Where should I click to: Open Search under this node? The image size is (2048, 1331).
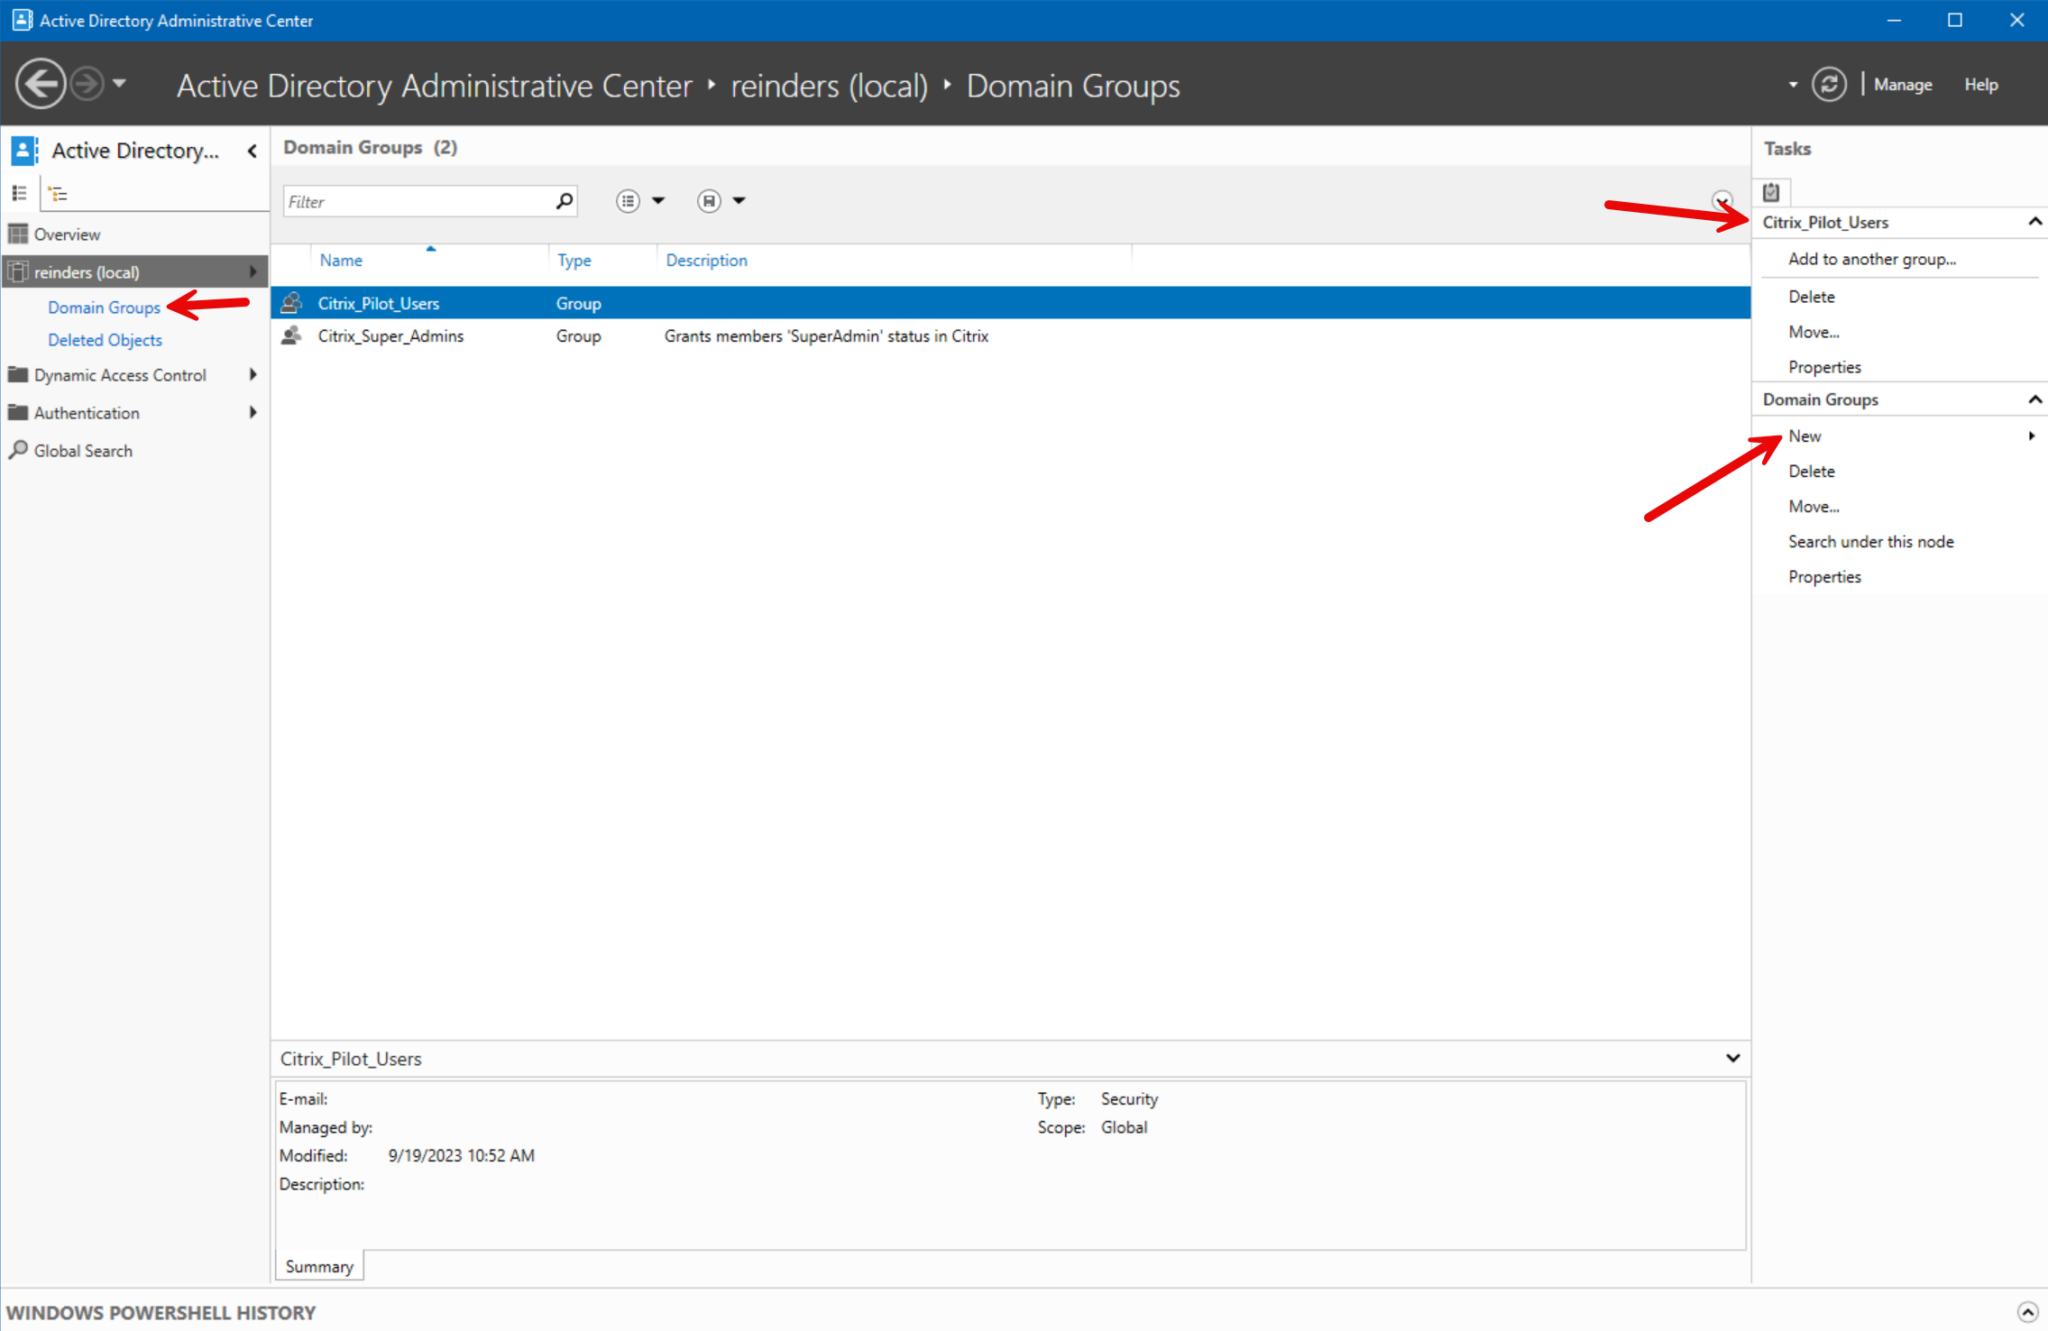pos(1870,541)
